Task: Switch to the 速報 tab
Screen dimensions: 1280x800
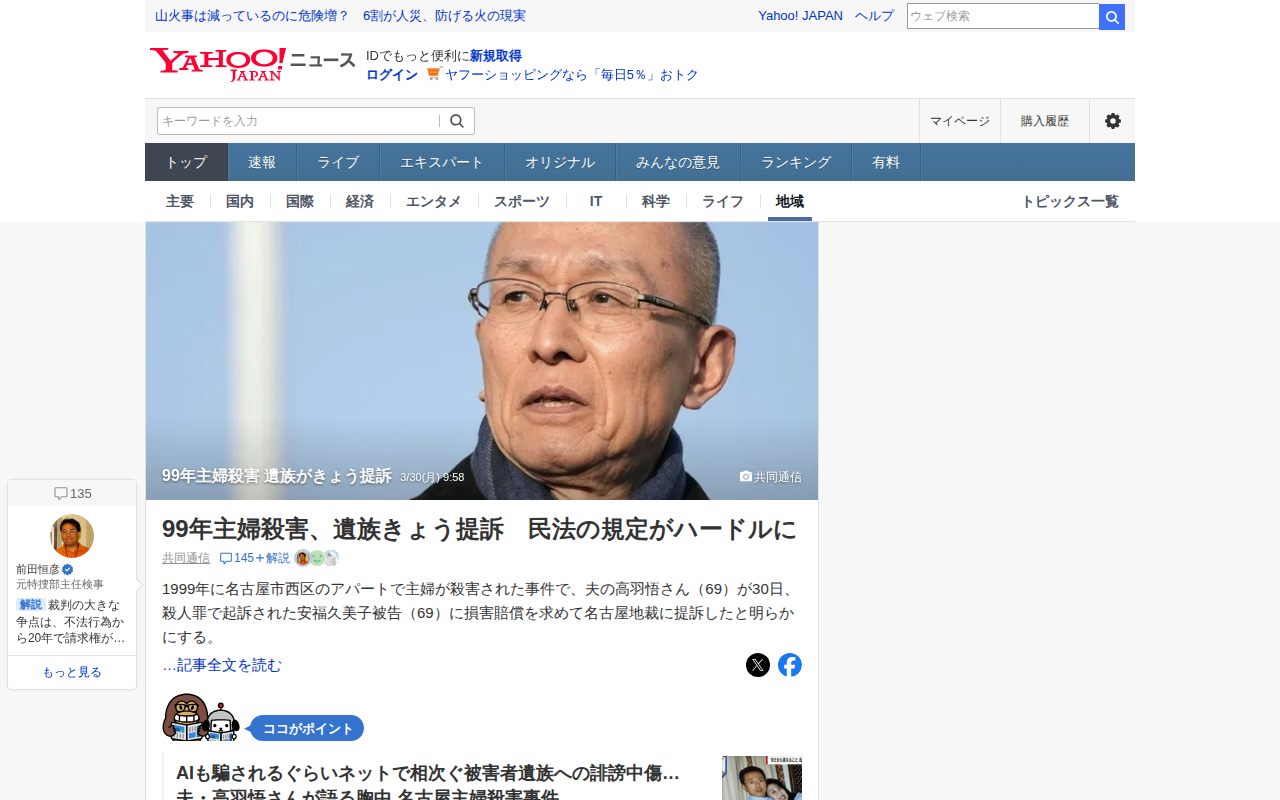Action: [262, 162]
